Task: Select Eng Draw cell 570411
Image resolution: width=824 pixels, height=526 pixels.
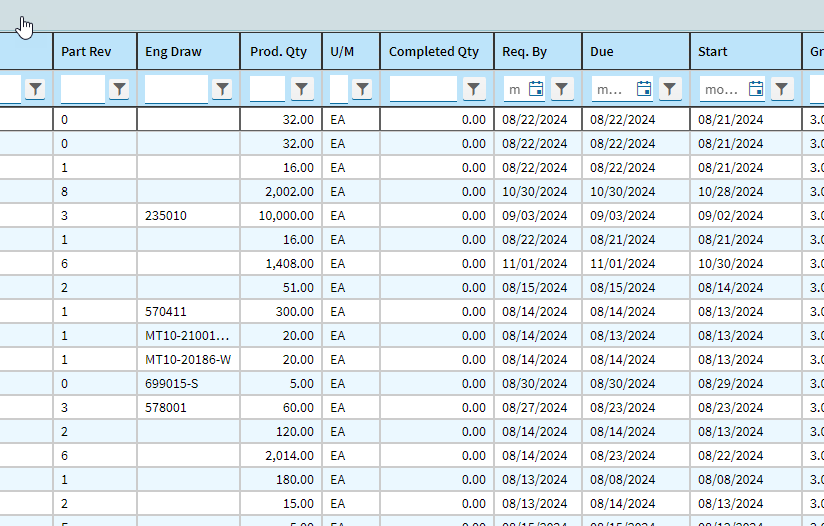Action: 189,312
